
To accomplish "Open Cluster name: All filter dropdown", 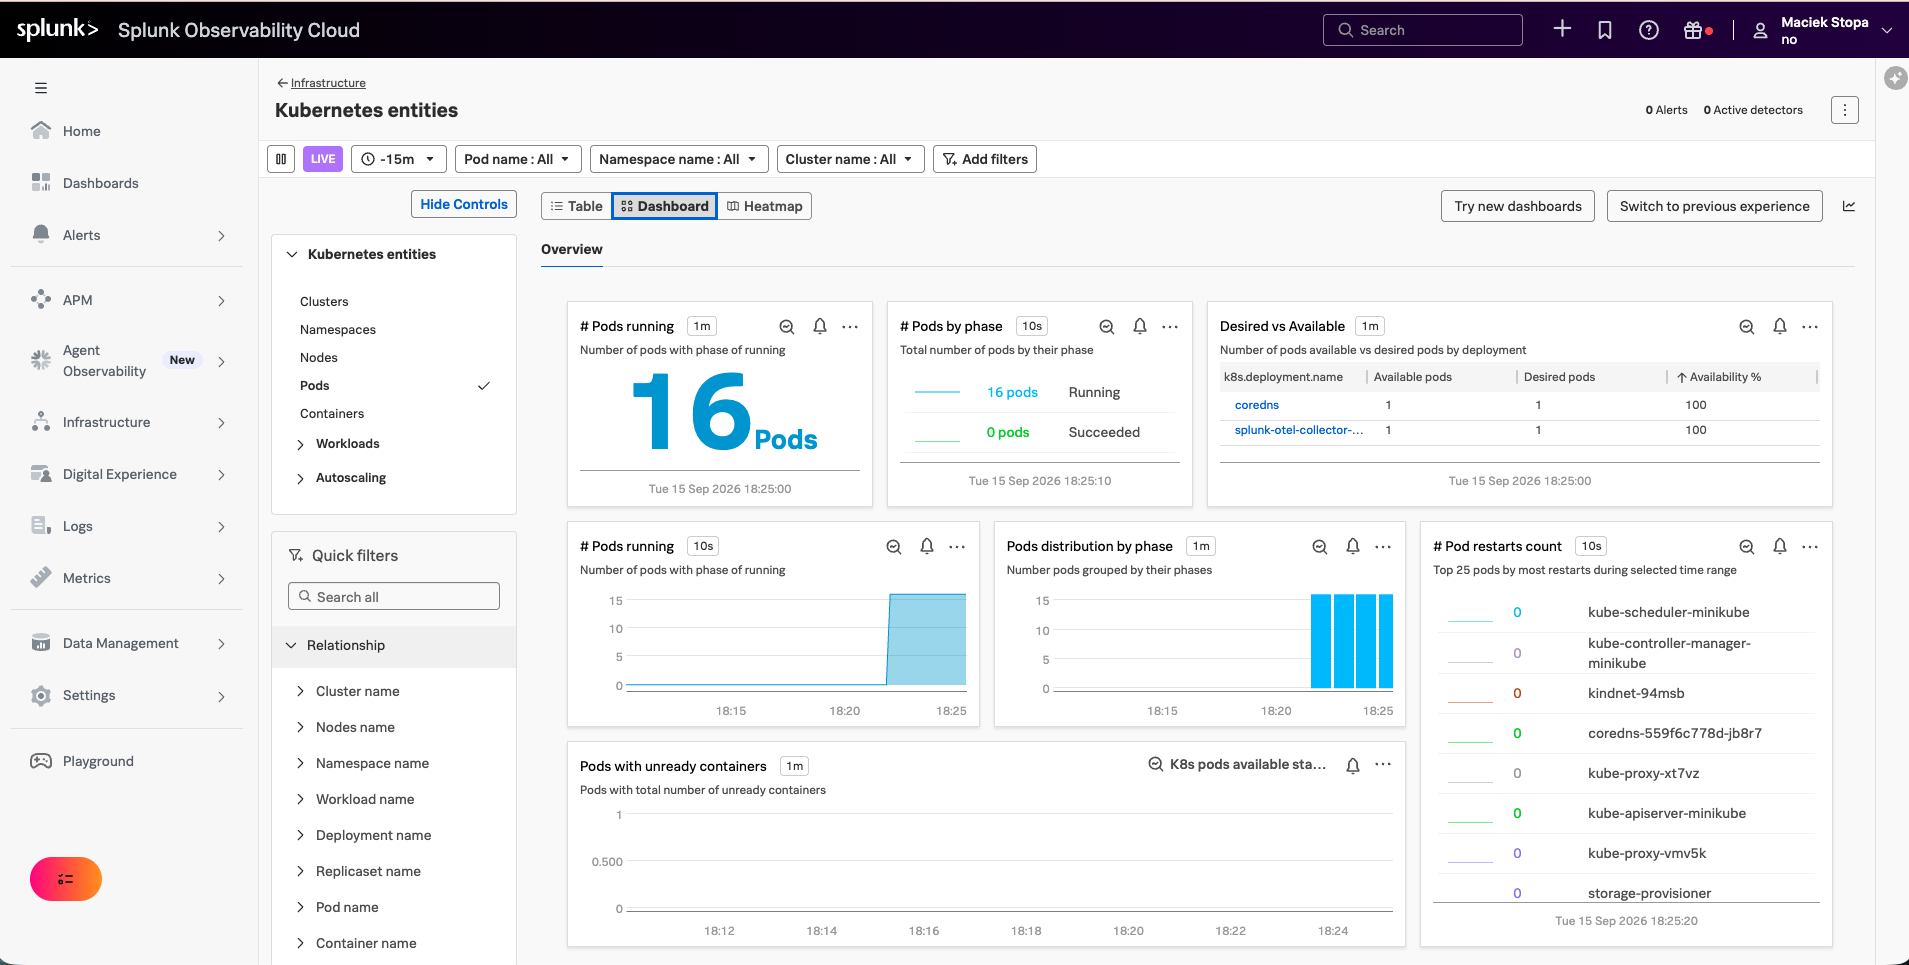I will coord(849,159).
